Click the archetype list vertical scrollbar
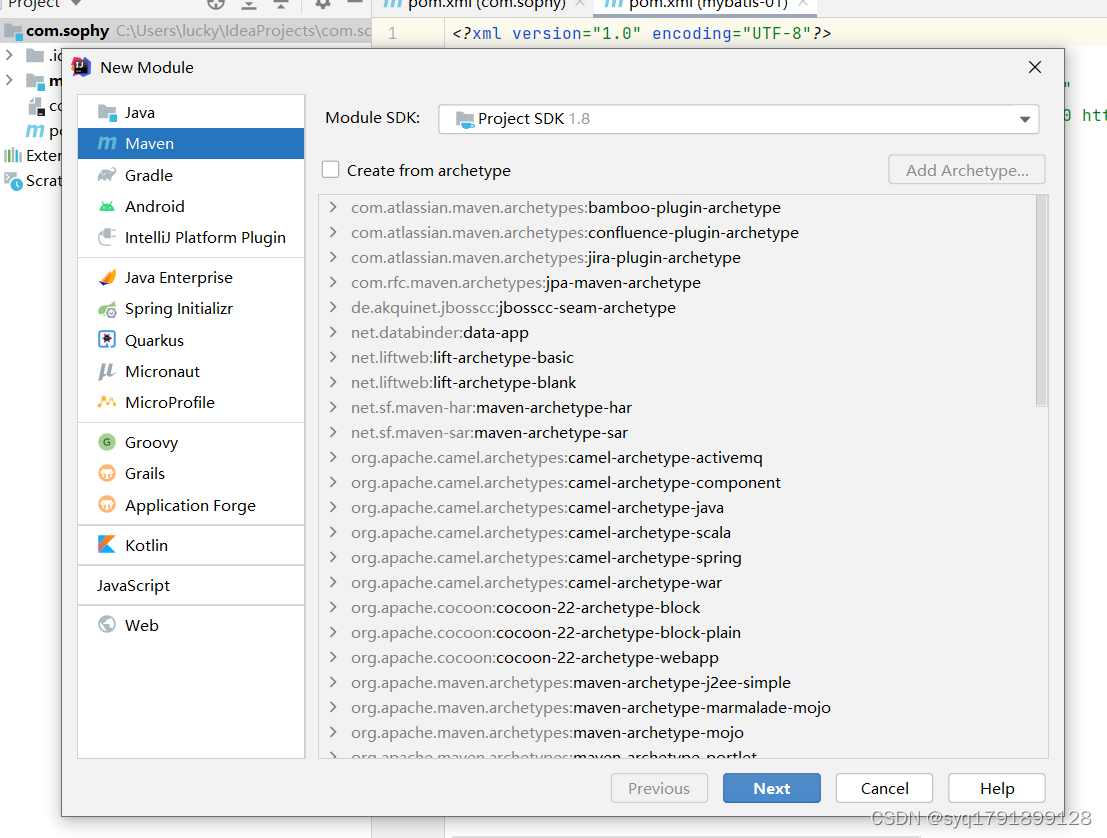 (1041, 301)
